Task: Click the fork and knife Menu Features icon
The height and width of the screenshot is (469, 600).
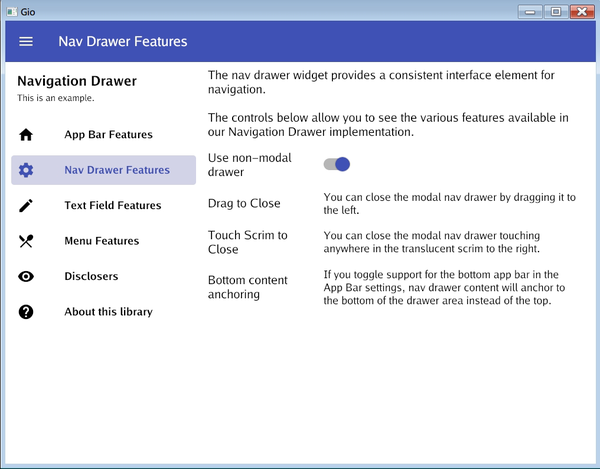Action: 26,241
